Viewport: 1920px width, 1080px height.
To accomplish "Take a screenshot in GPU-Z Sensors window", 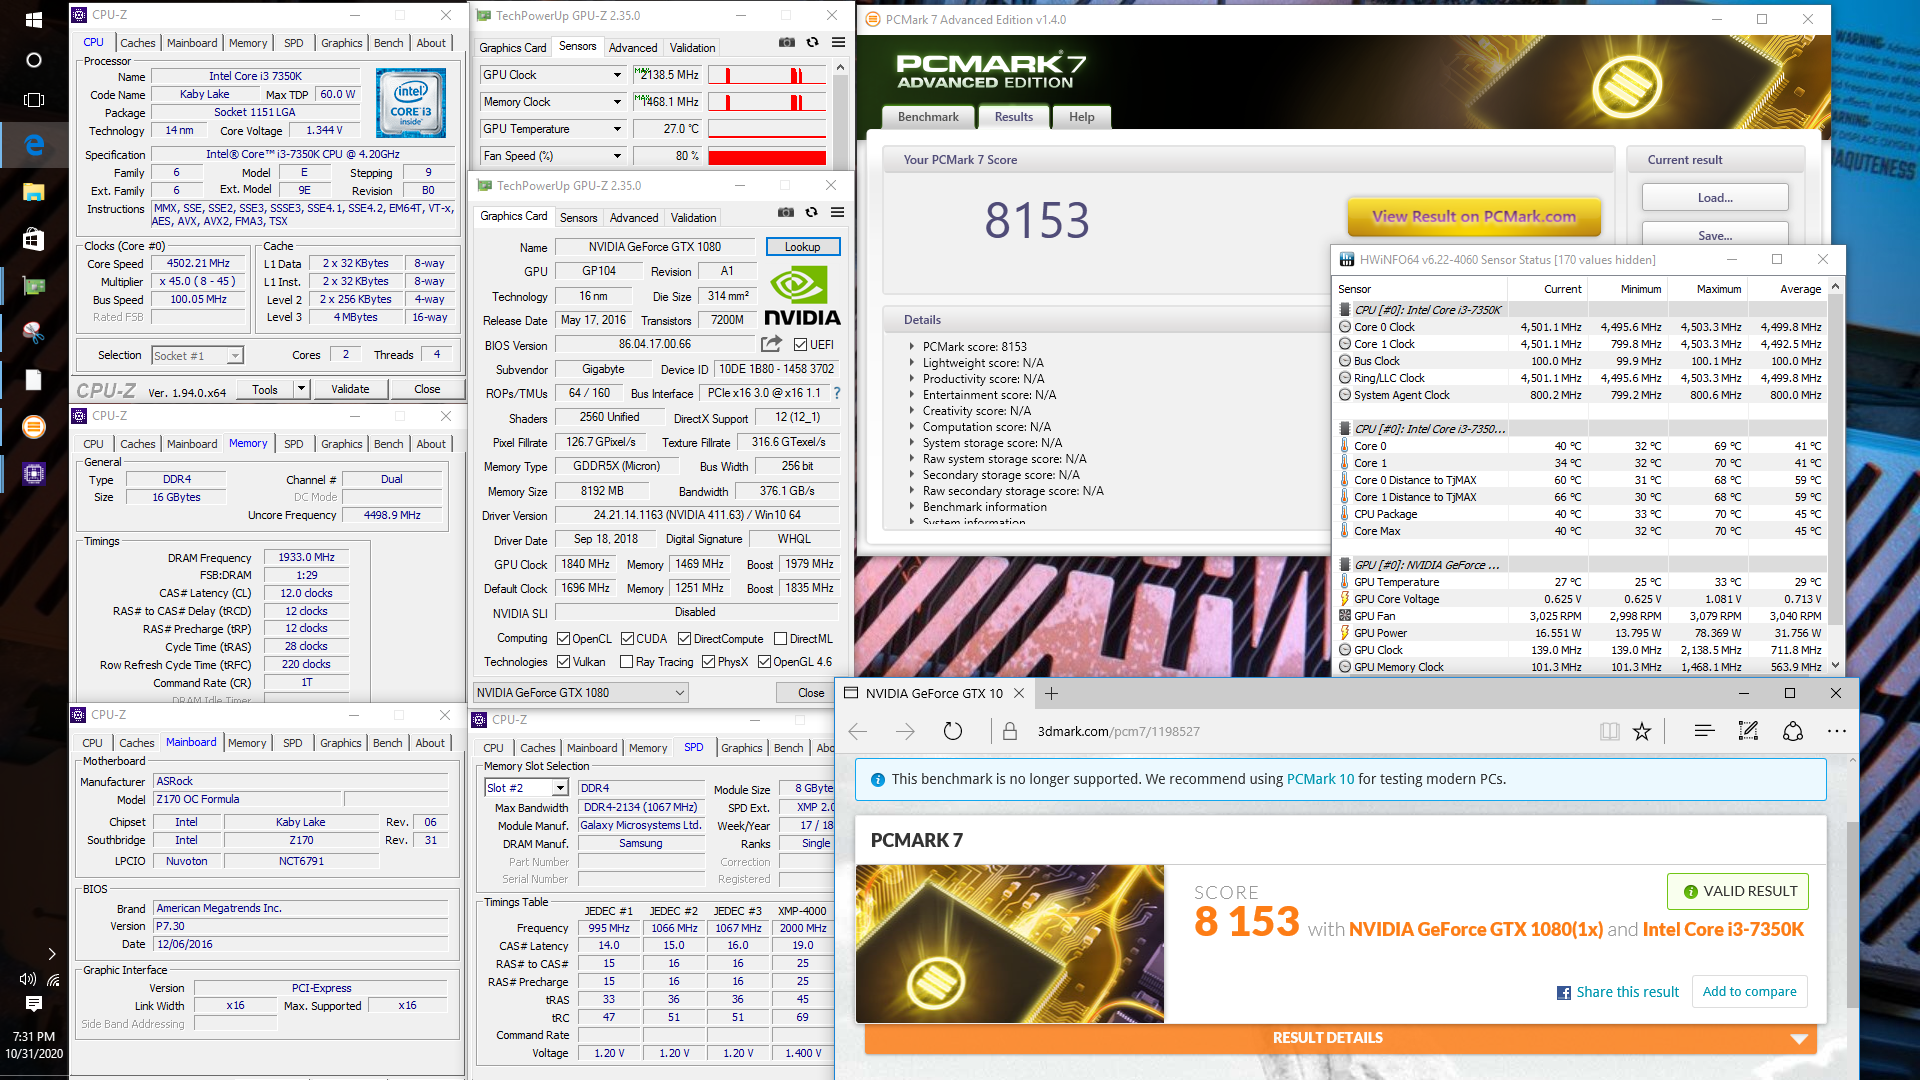I will point(787,42).
